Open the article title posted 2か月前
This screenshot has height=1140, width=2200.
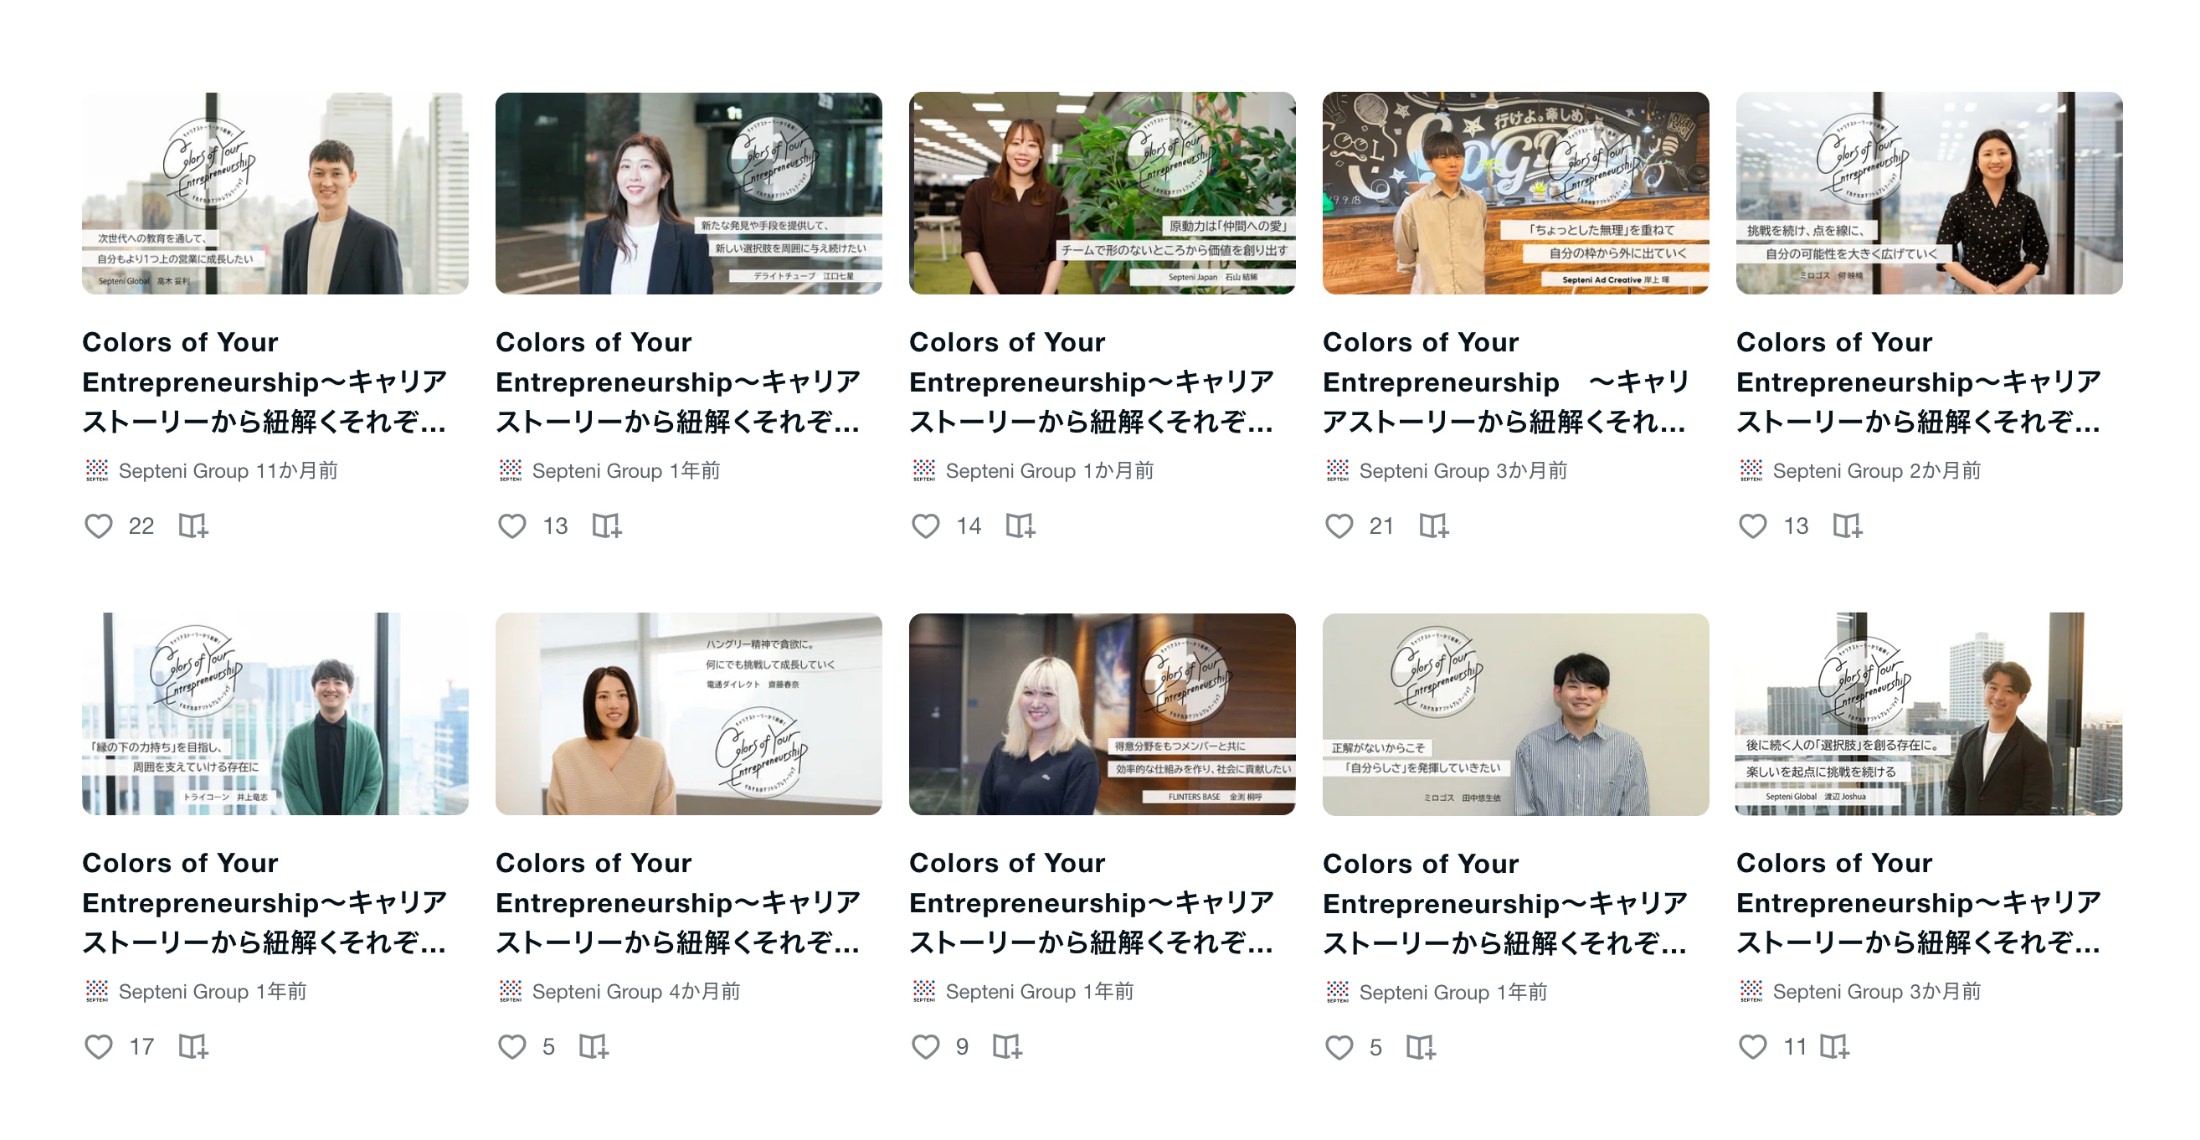click(x=1919, y=382)
